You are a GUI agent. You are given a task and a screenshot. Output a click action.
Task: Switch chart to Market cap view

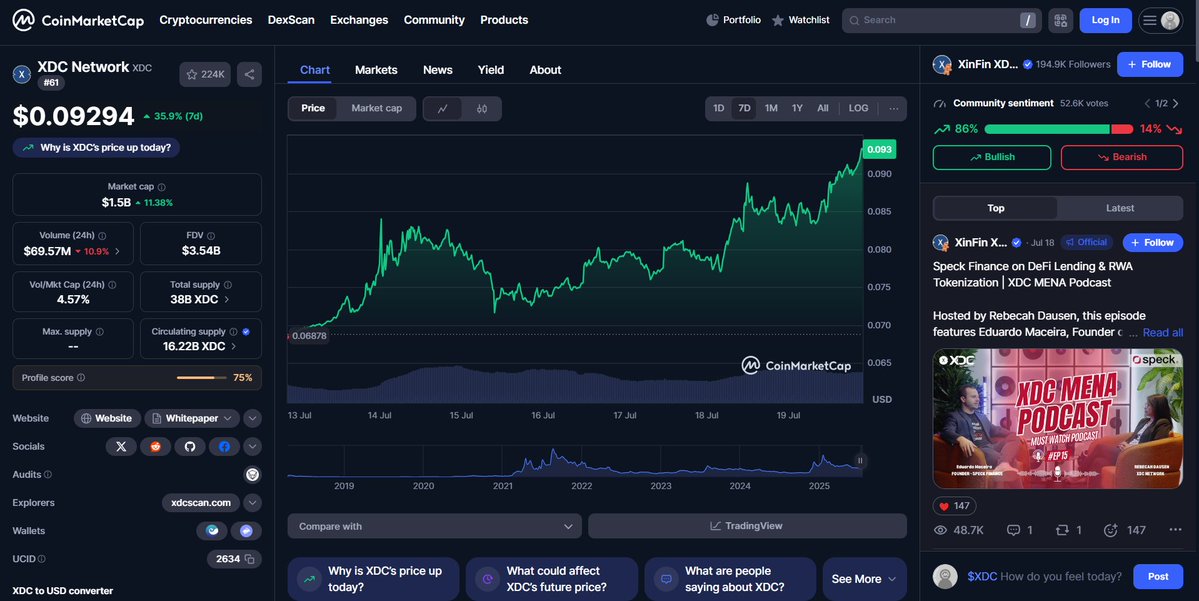pyautogui.click(x=376, y=109)
